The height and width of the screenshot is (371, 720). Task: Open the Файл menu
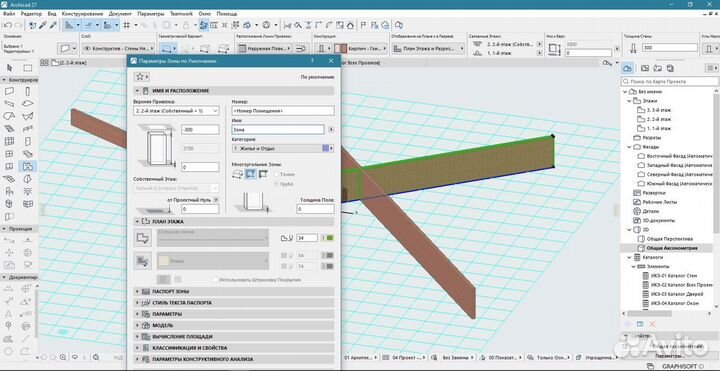(8, 14)
